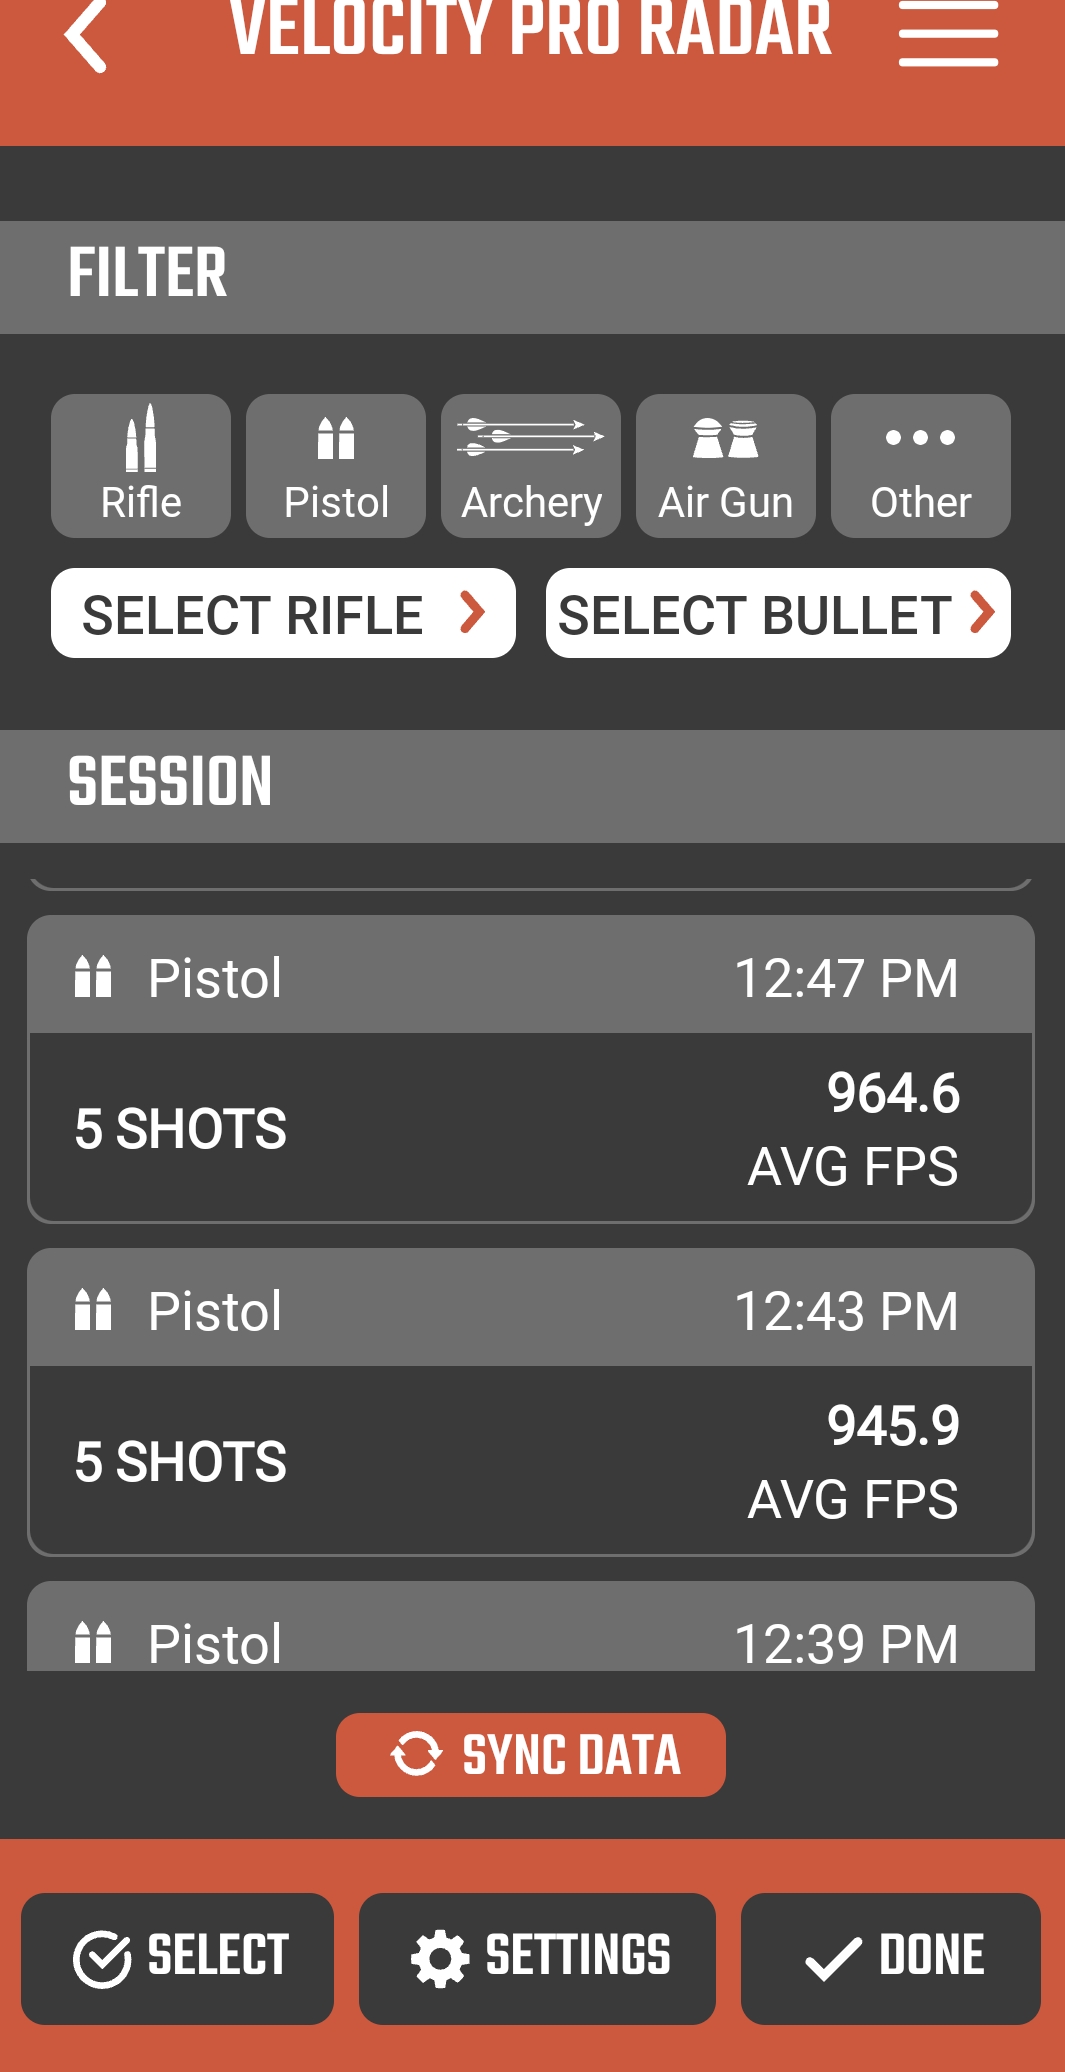Select the Air Gun filter icon

(726, 439)
